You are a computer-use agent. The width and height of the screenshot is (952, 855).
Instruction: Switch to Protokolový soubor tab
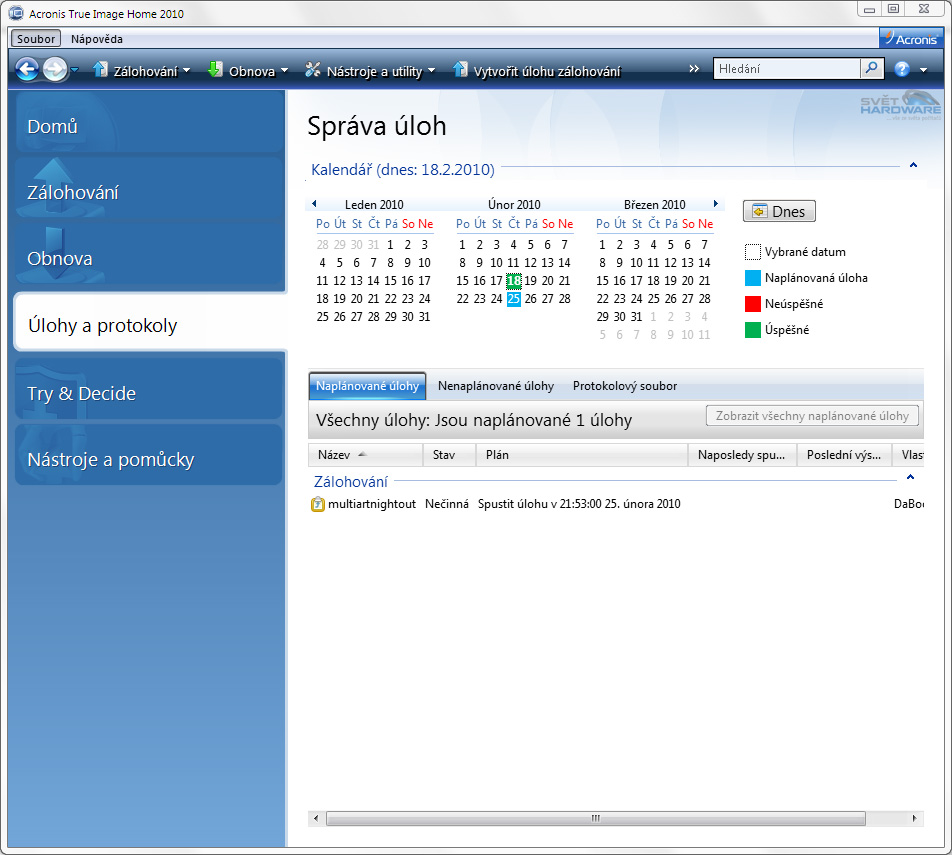[x=624, y=386]
